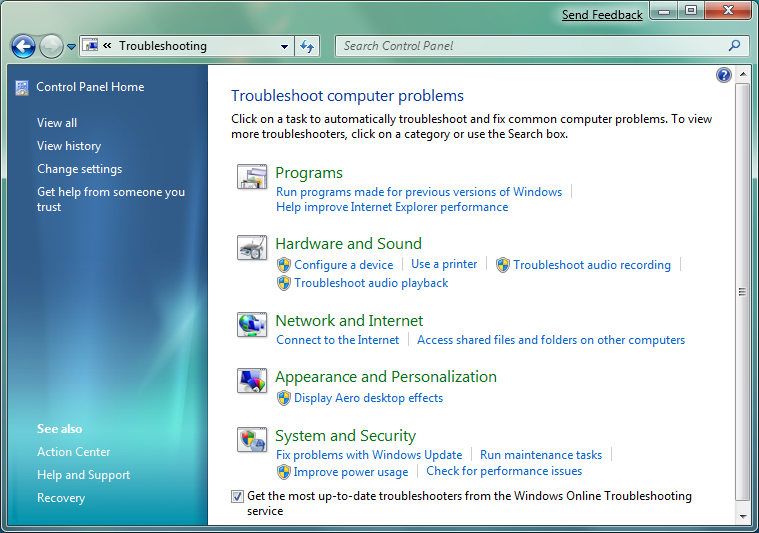Screen dimensions: 759x533
Task: Click the breadcrumb double-chevron in address bar
Action: coord(107,46)
